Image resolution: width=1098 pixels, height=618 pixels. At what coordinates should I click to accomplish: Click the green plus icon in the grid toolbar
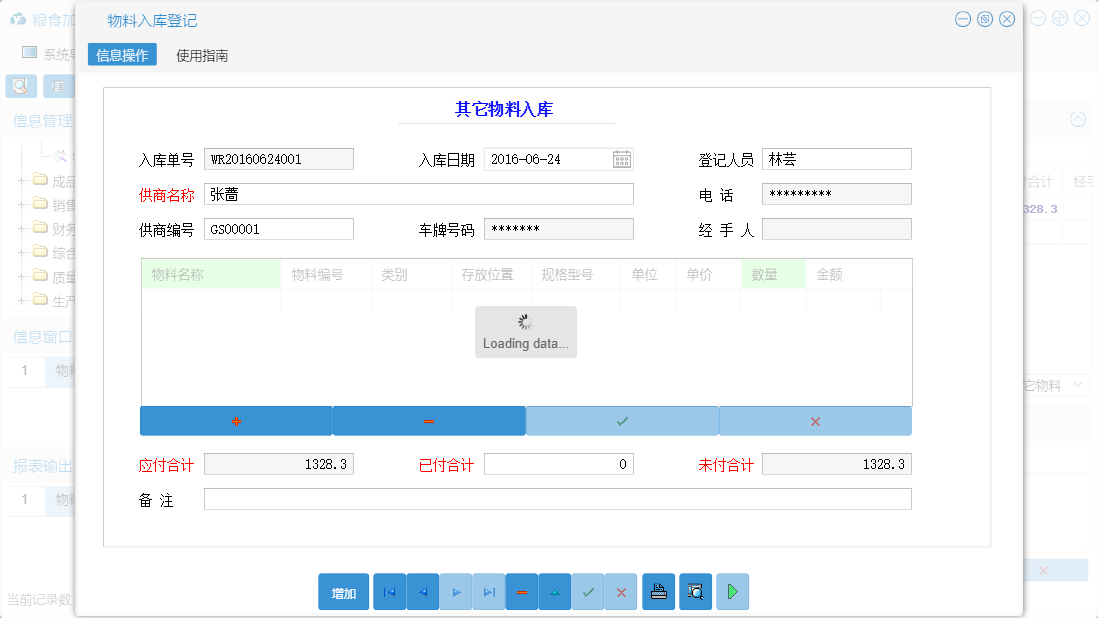click(235, 420)
